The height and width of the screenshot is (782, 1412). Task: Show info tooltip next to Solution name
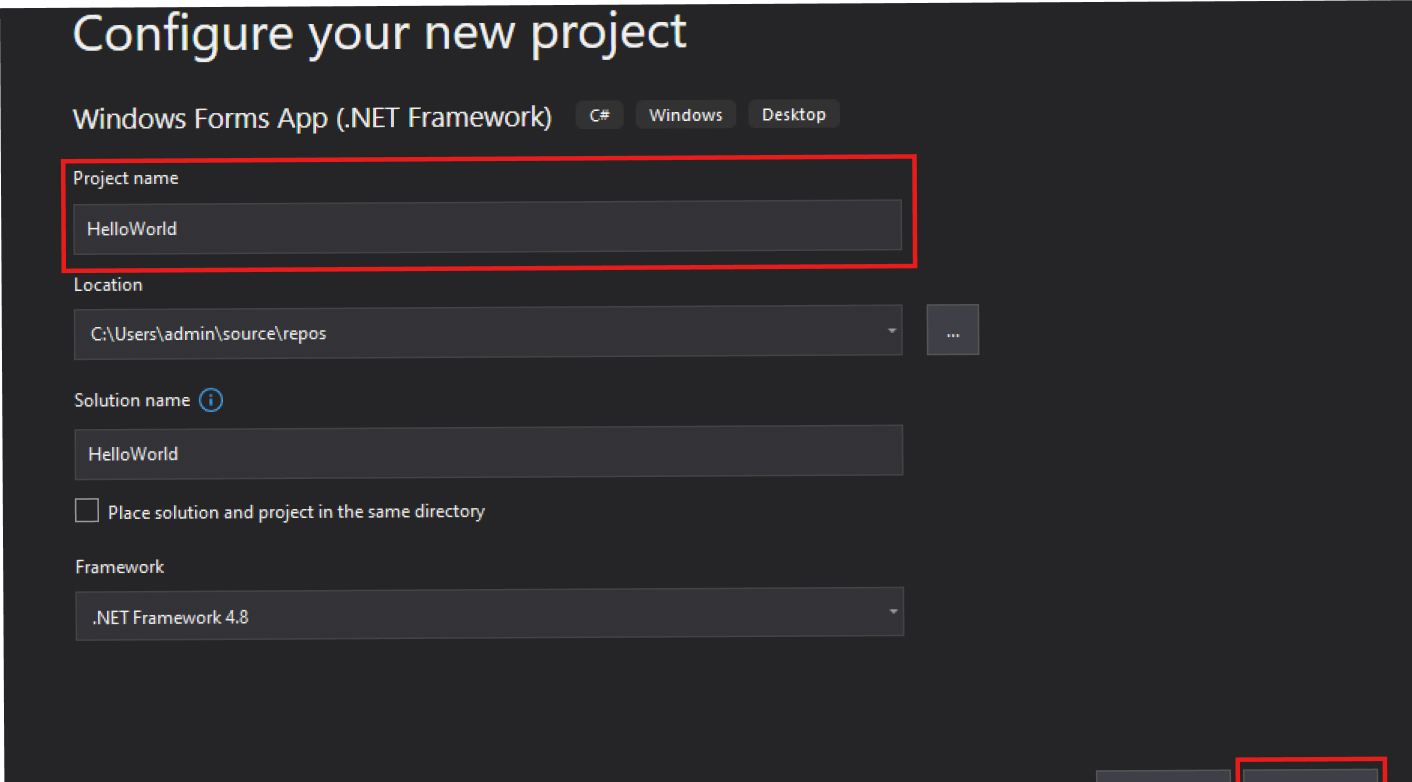(x=211, y=400)
